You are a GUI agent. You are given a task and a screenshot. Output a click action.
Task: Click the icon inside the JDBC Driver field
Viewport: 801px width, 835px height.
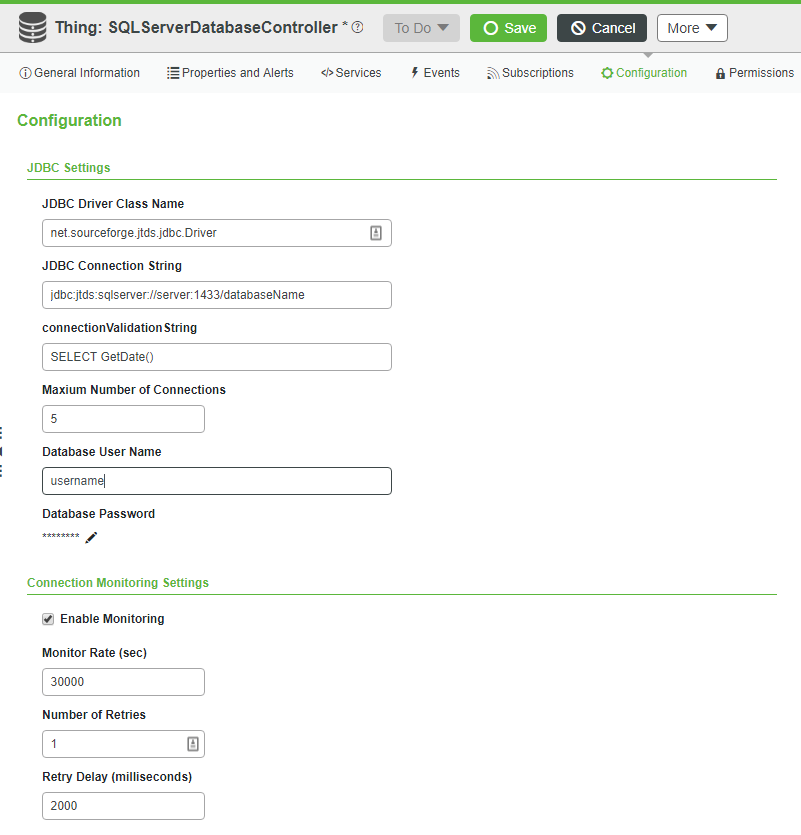click(x=375, y=232)
